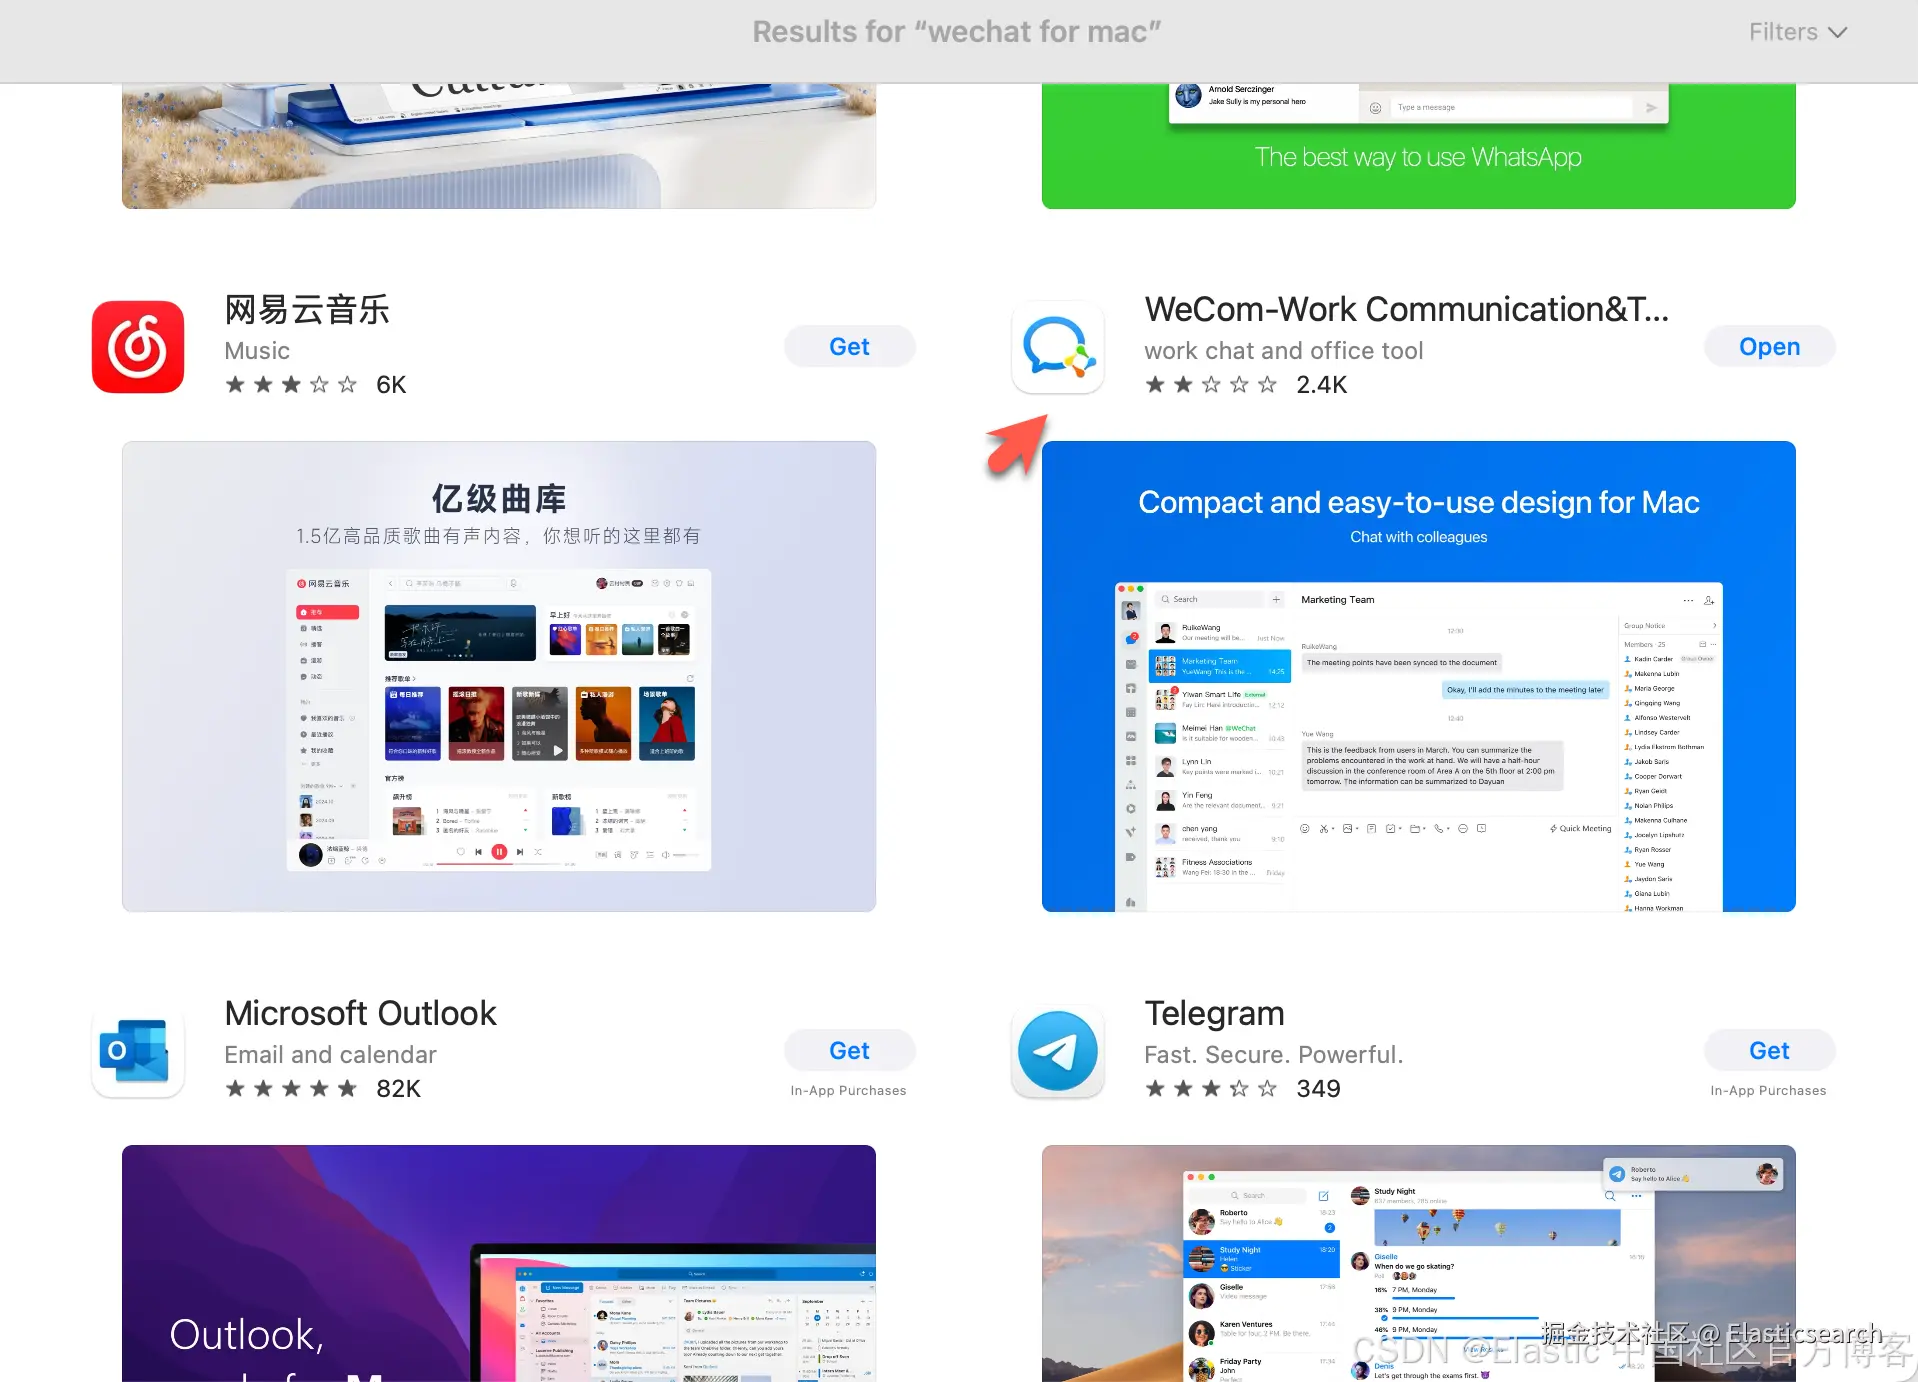Click 'work chat and office tool' subtitle

[1283, 351]
